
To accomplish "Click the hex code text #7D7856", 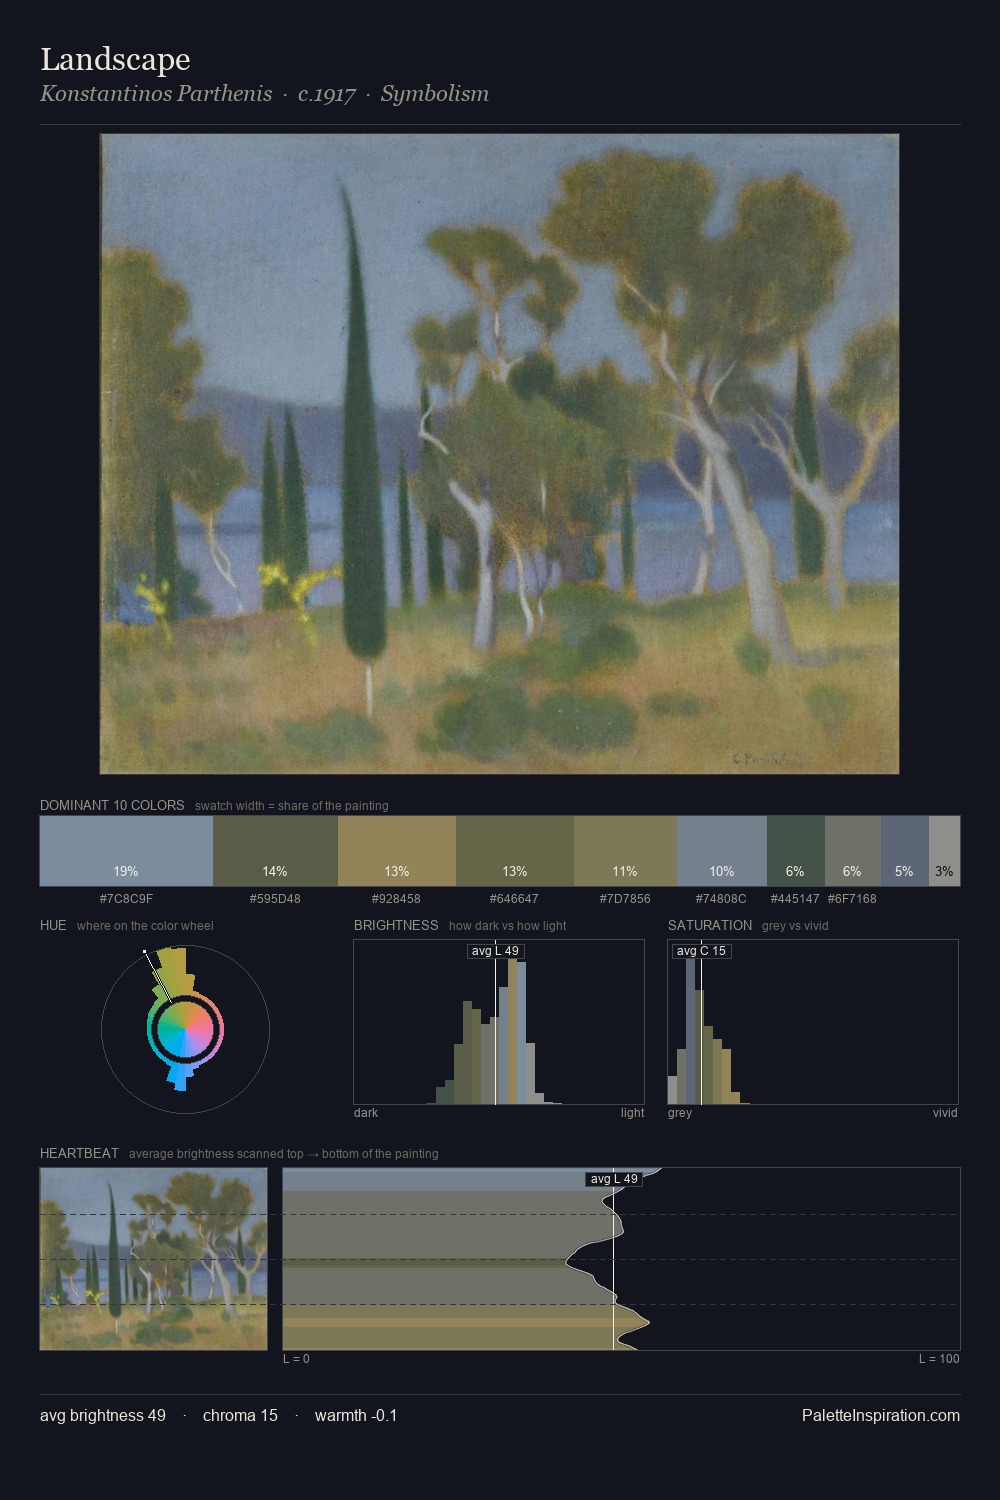I will [625, 899].
